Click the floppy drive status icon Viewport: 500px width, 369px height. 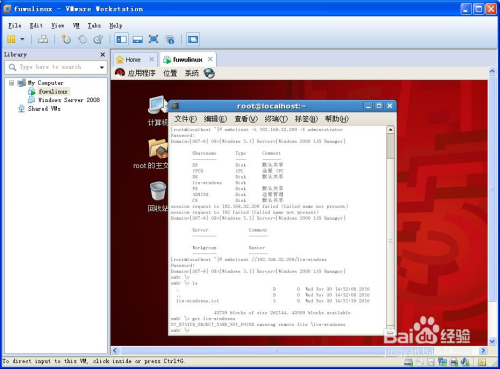[431, 362]
